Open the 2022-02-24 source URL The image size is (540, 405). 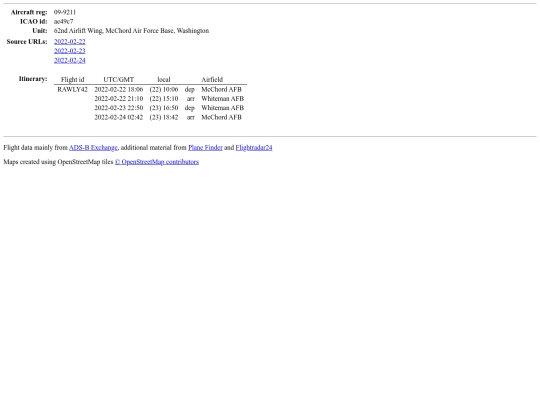pos(70,60)
